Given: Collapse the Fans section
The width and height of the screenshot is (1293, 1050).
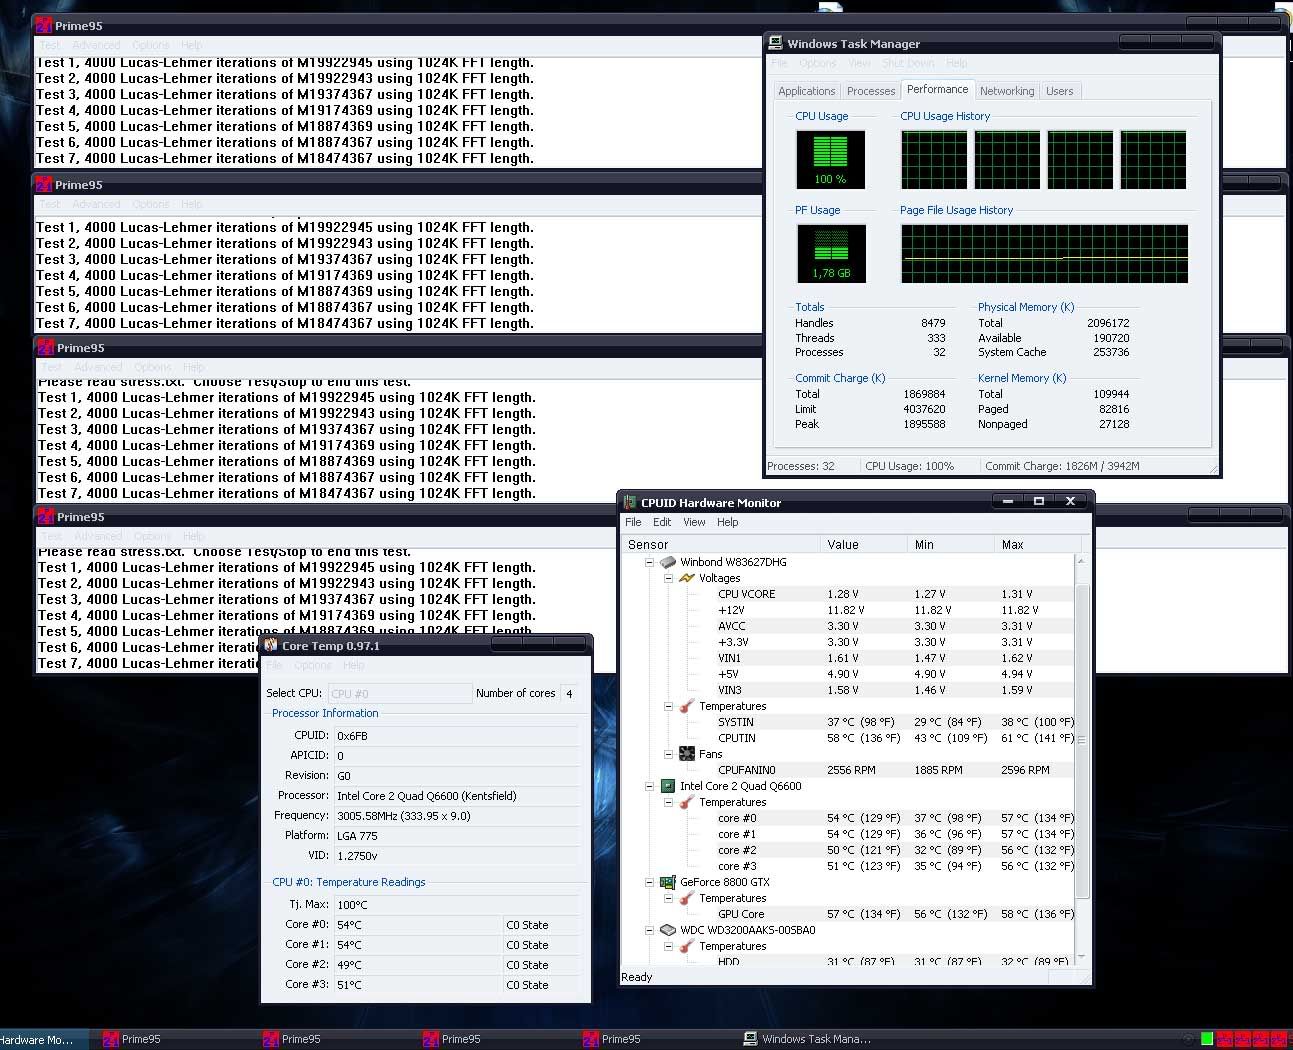Looking at the screenshot, I should click(x=668, y=754).
